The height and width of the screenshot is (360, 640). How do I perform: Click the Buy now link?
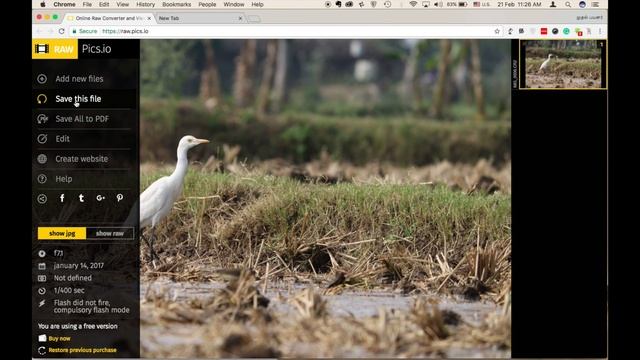pyautogui.click(x=60, y=338)
